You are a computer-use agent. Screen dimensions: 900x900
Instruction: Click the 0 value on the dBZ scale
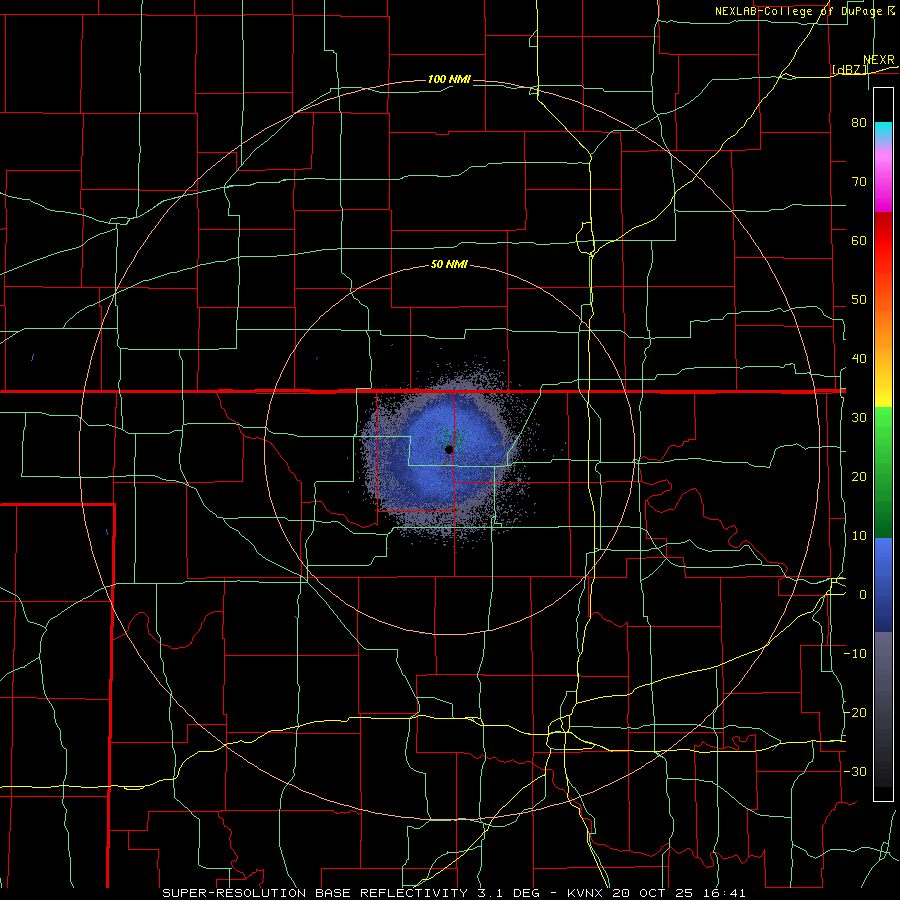pyautogui.click(x=863, y=595)
